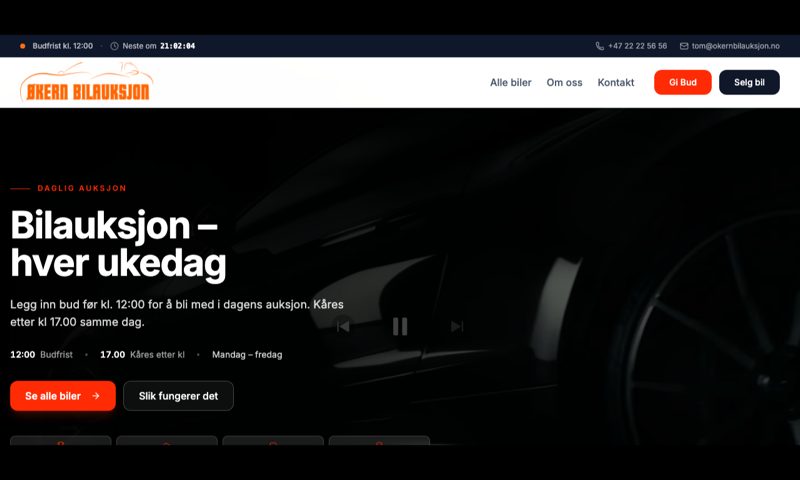Click the orange Budfrist status dot

click(x=22, y=46)
